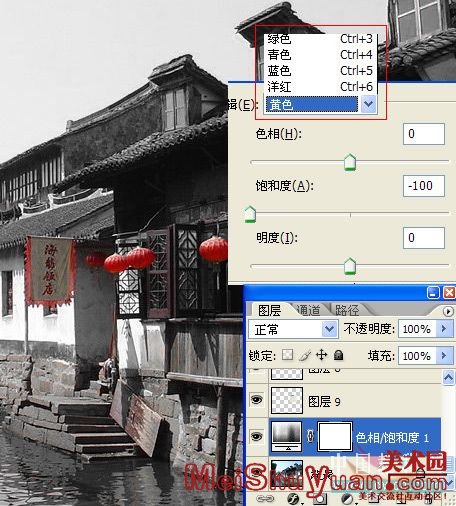This screenshot has width=456, height=506.
Task: Click the lock all padlock icon
Action: (338, 355)
